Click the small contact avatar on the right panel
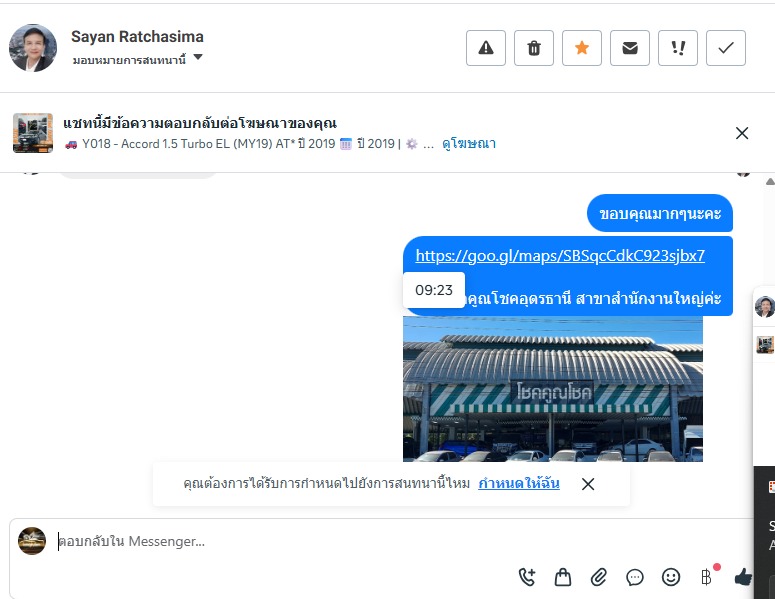The width and height of the screenshot is (775, 599). 765,306
